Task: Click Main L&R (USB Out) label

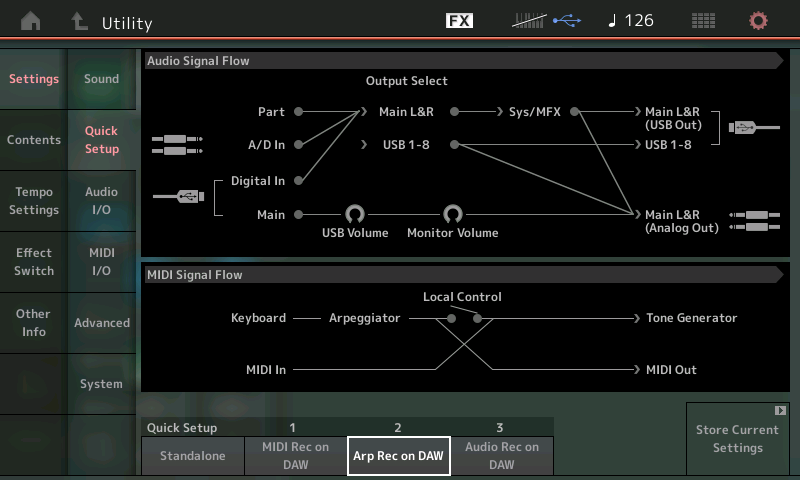Action: (x=673, y=118)
